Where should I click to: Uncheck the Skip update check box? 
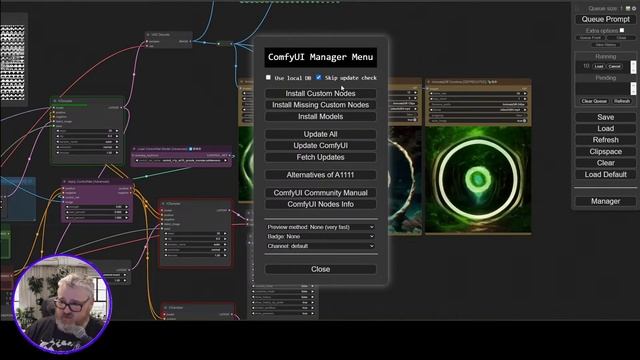coord(318,77)
